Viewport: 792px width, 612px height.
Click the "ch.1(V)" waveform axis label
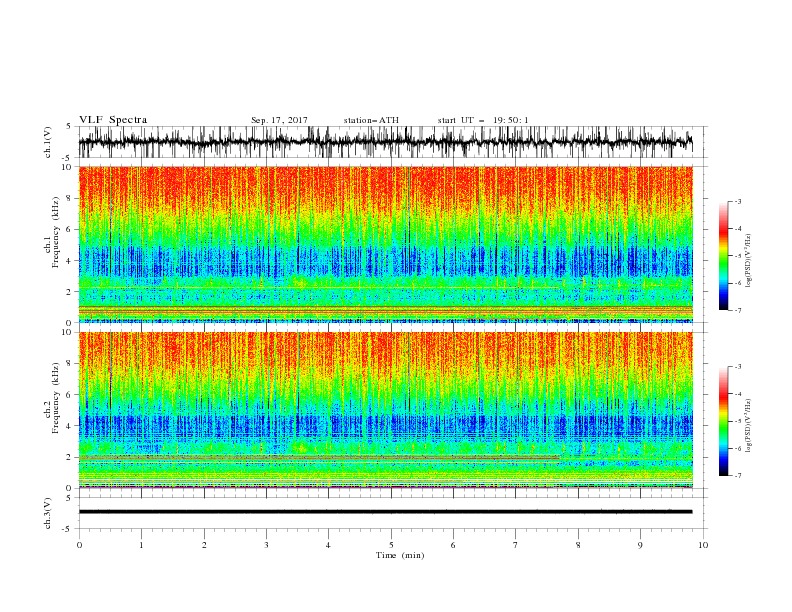[x=48, y=142]
